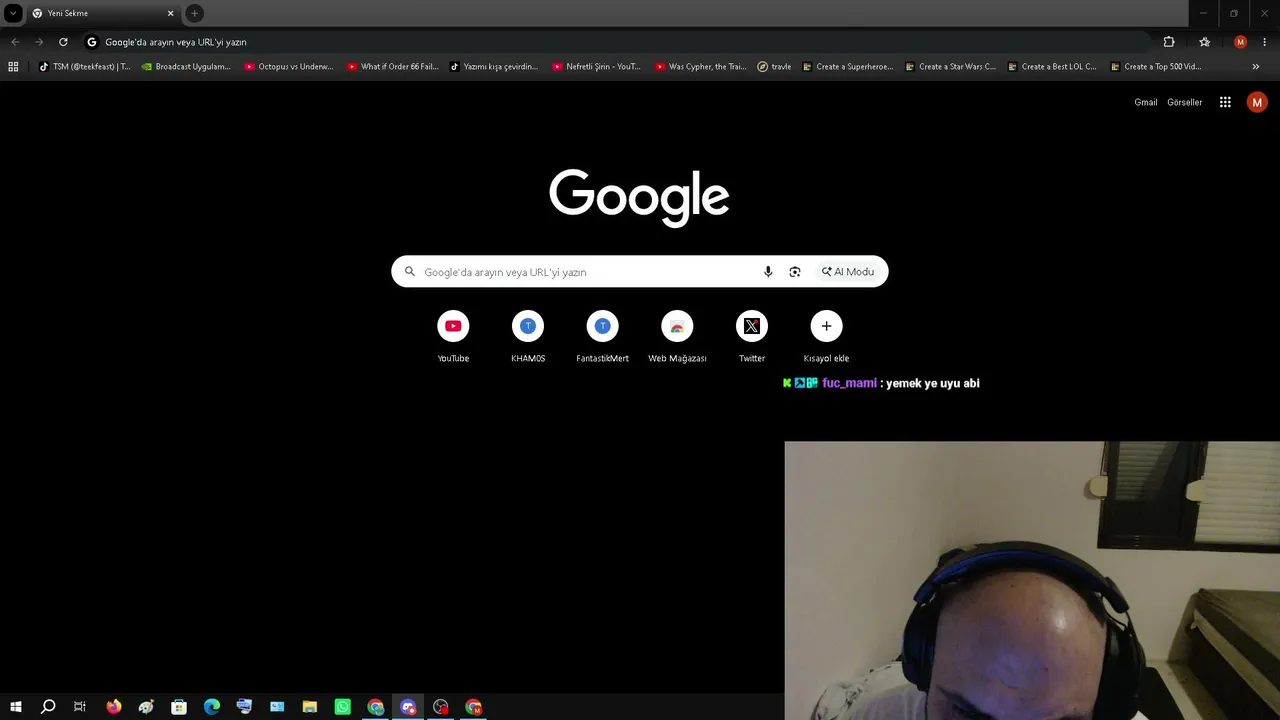The width and height of the screenshot is (1280, 720).
Task: Open the Gmail link
Action: click(x=1146, y=102)
